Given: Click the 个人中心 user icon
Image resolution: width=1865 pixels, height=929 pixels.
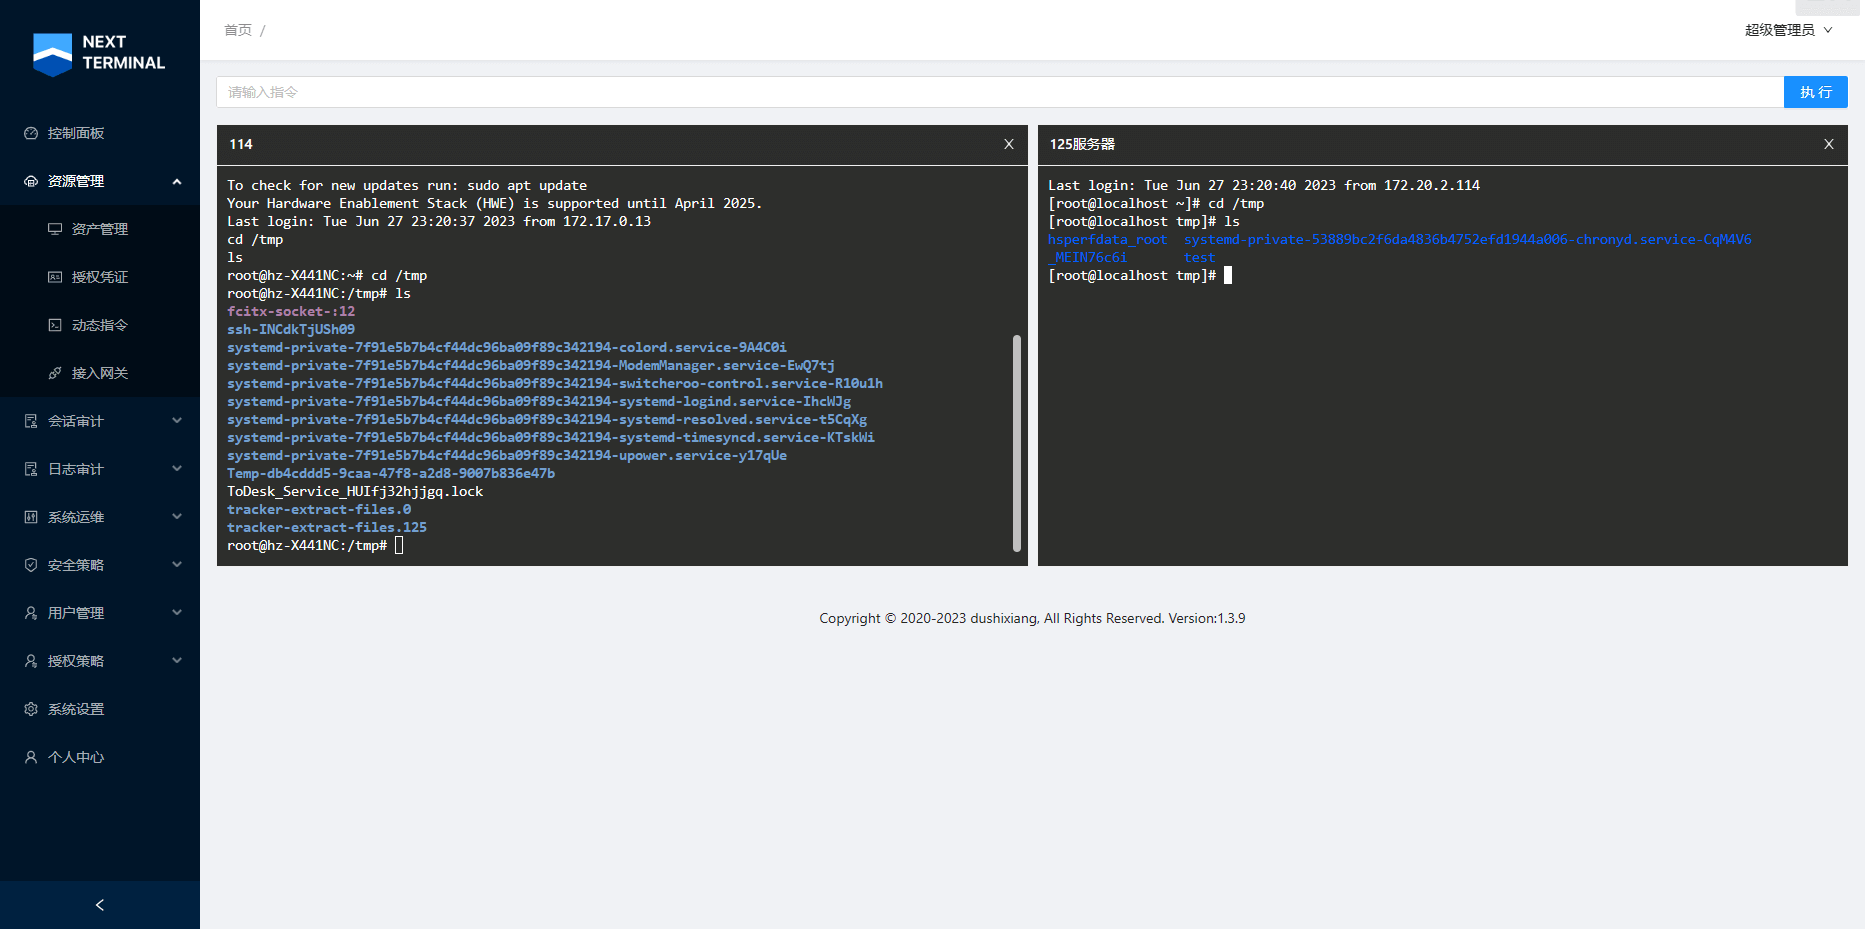Looking at the screenshot, I should [31, 757].
